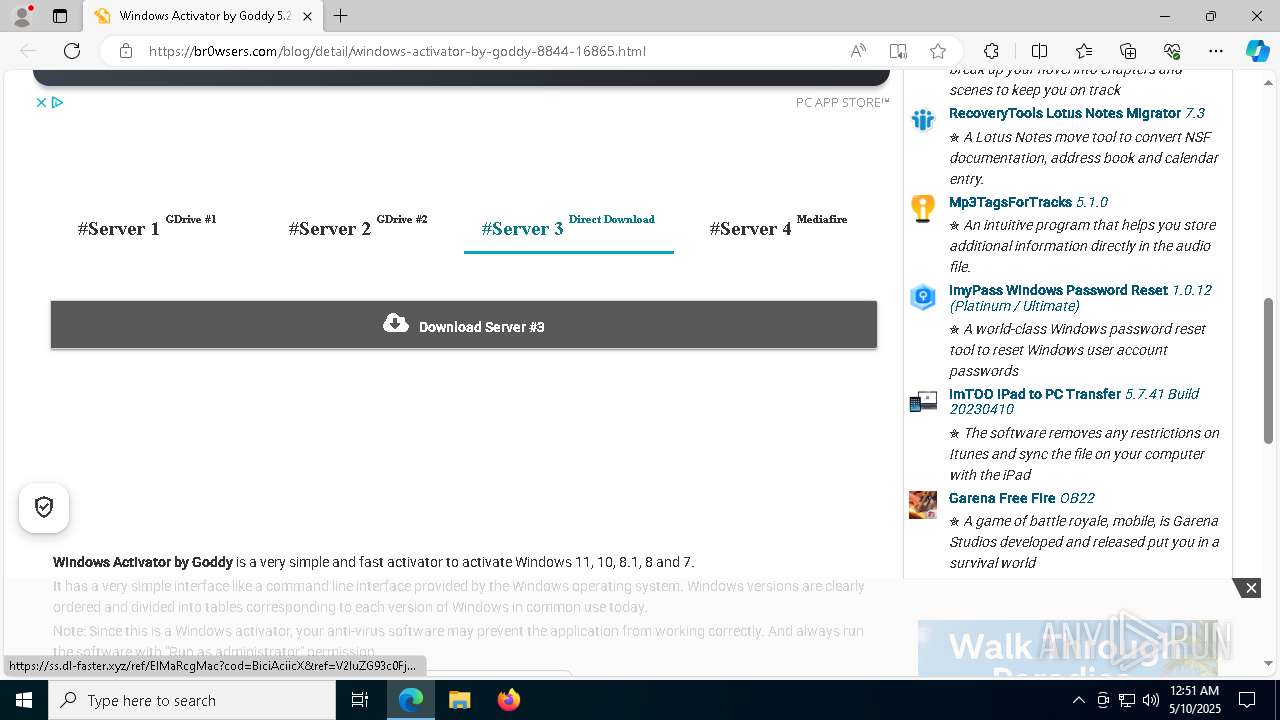1280x720 pixels.
Task: Refresh the current page
Action: point(72,51)
